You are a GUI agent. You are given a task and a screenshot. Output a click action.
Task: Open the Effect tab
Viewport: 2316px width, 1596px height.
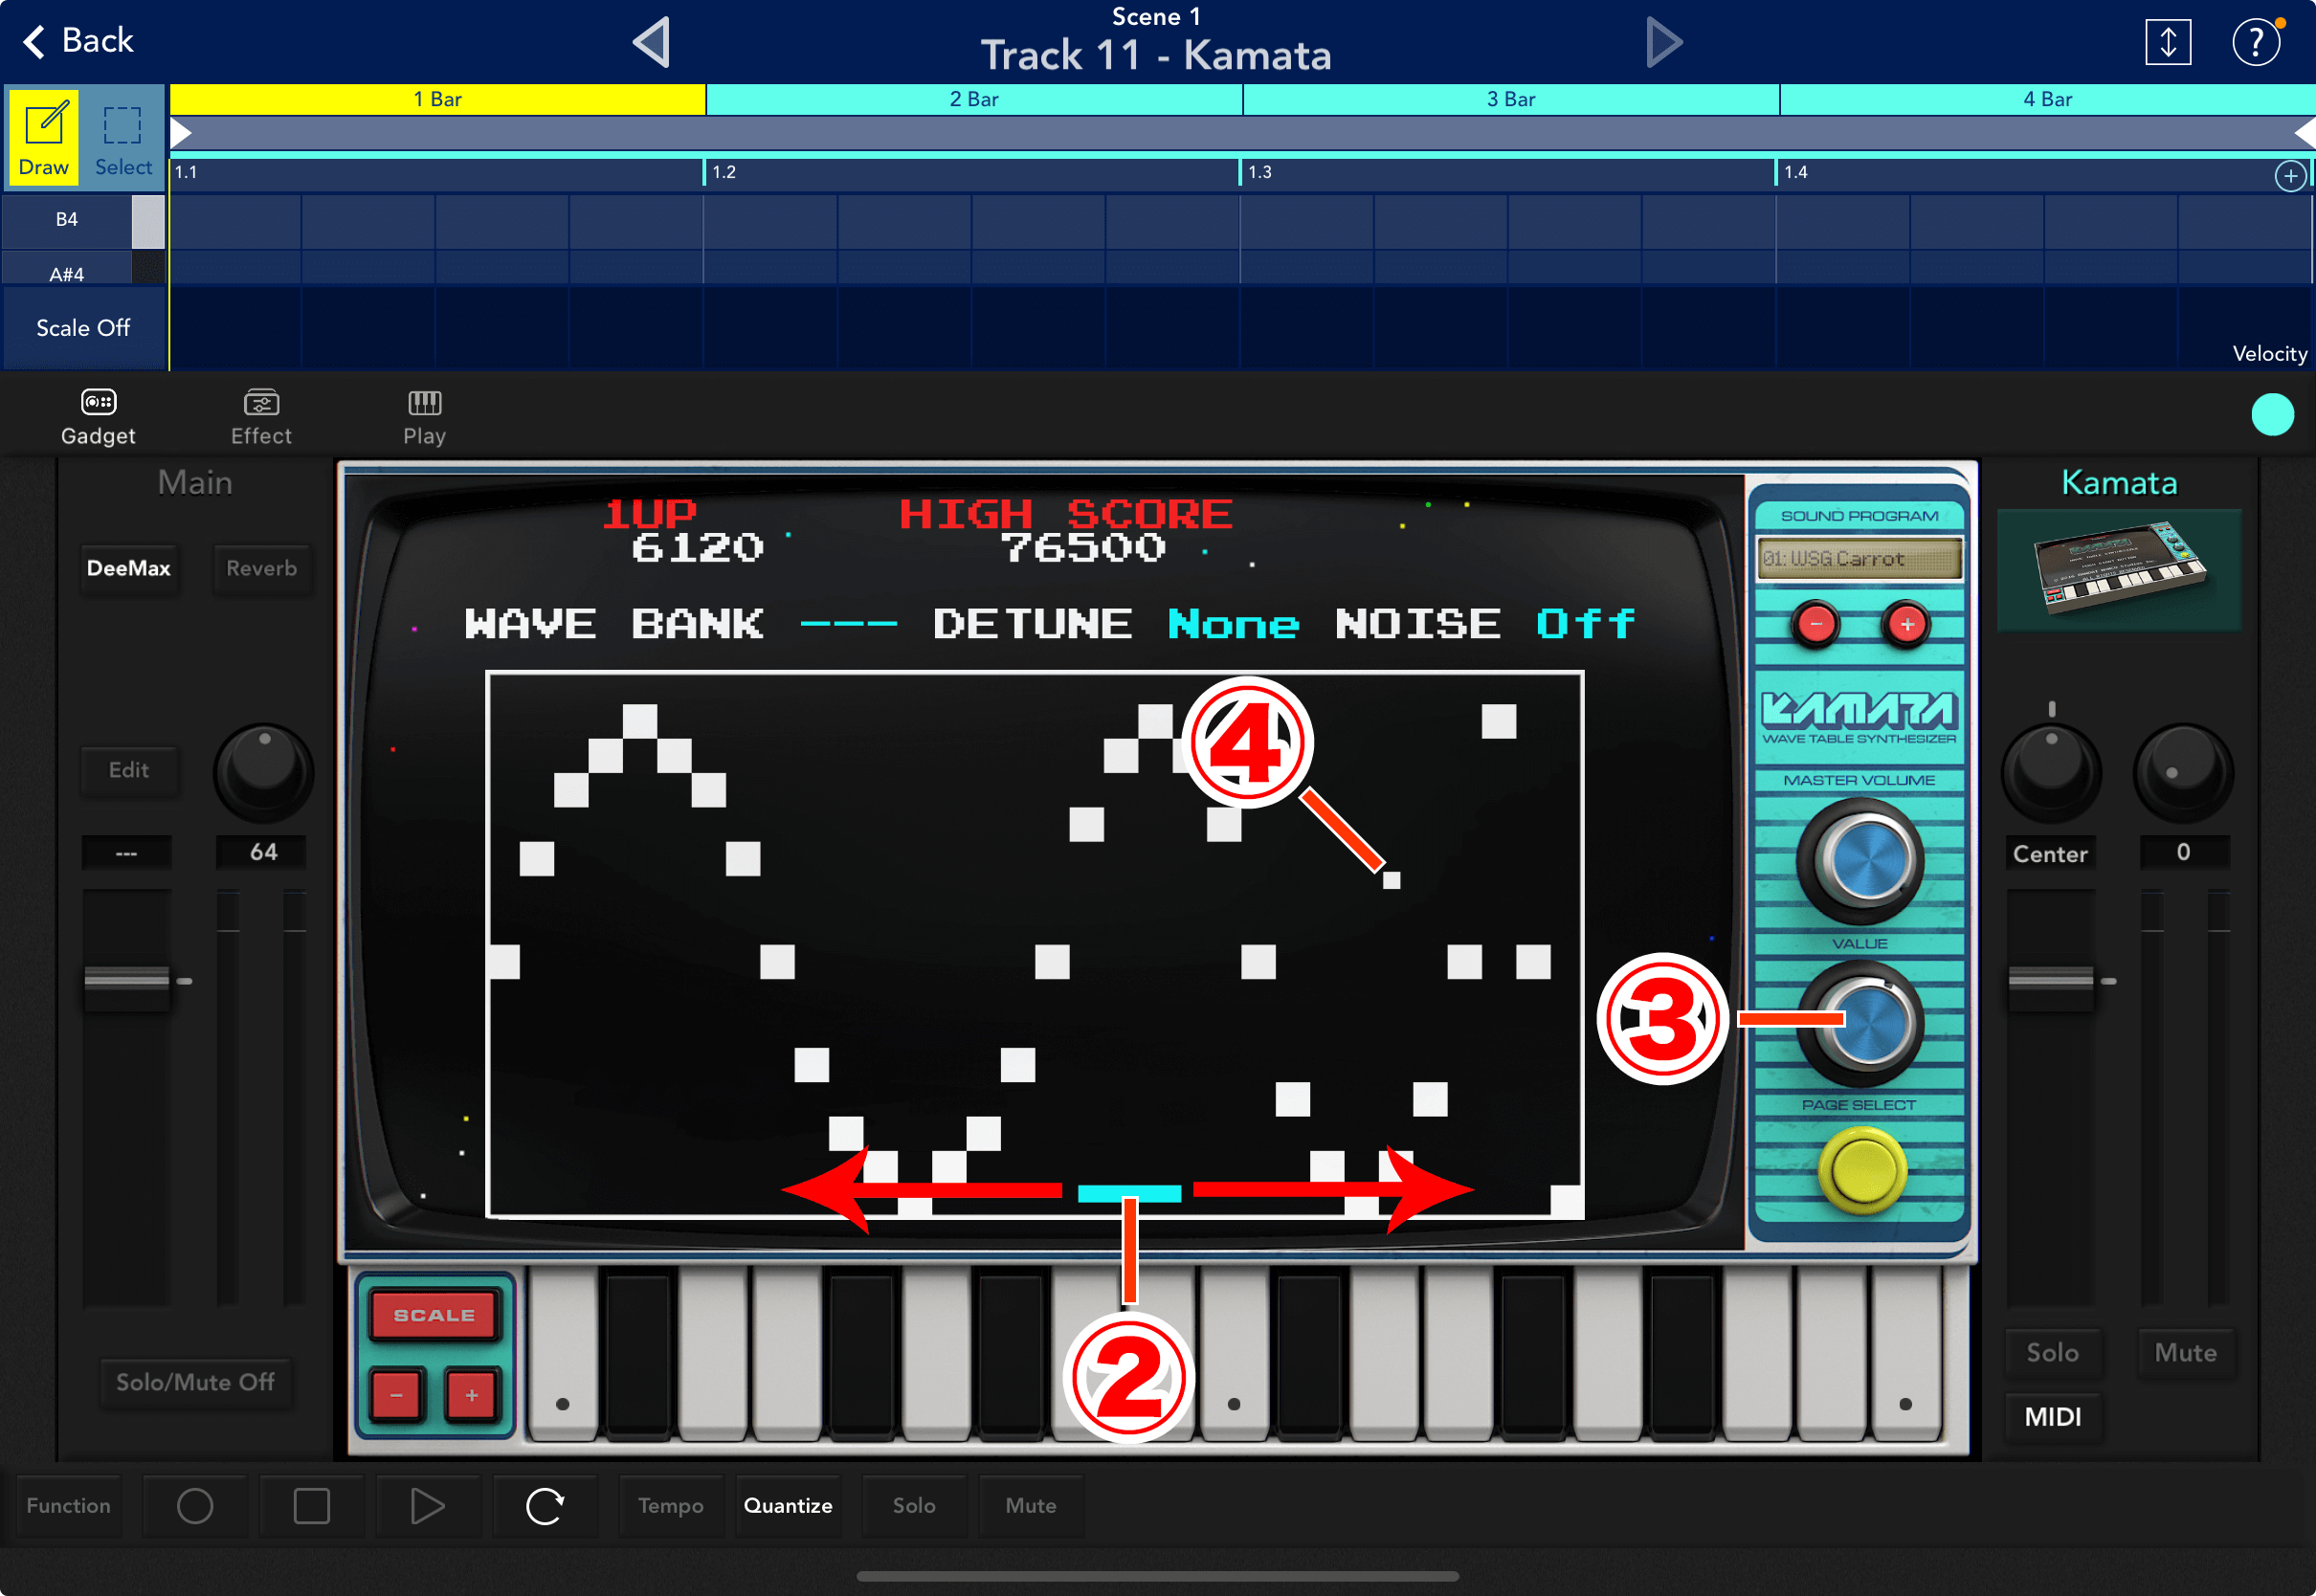coord(261,417)
